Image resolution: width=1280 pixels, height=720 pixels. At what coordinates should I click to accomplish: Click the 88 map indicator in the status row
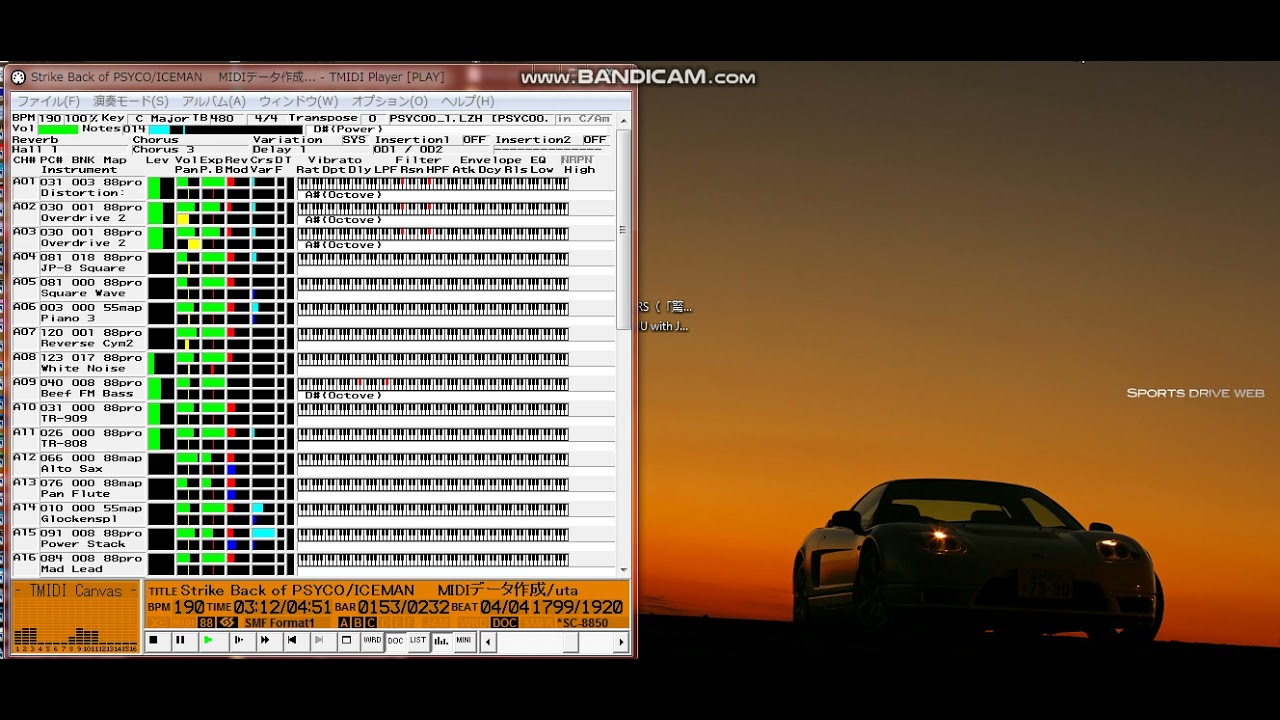(206, 623)
